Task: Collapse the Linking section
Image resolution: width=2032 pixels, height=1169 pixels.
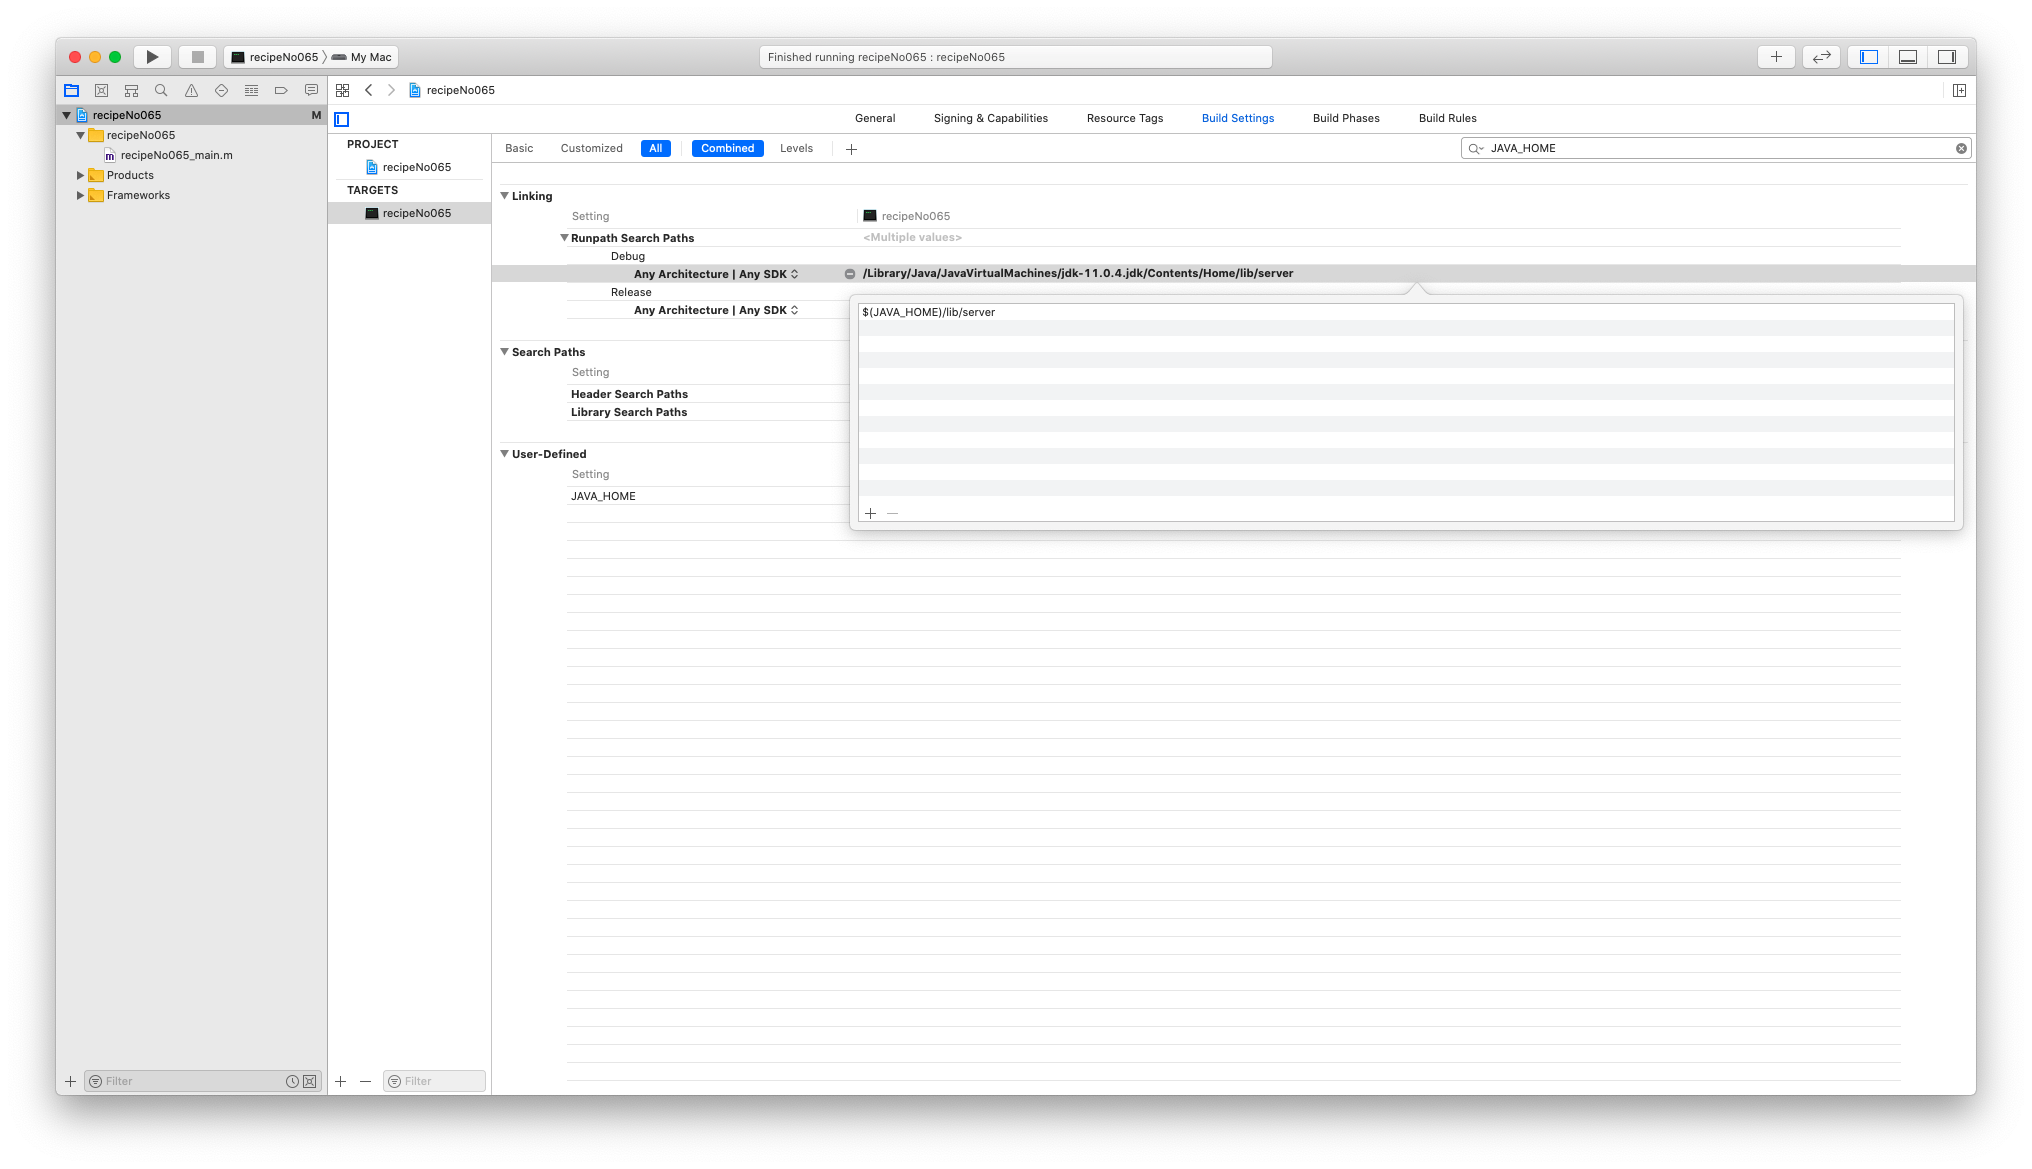Action: [x=505, y=196]
